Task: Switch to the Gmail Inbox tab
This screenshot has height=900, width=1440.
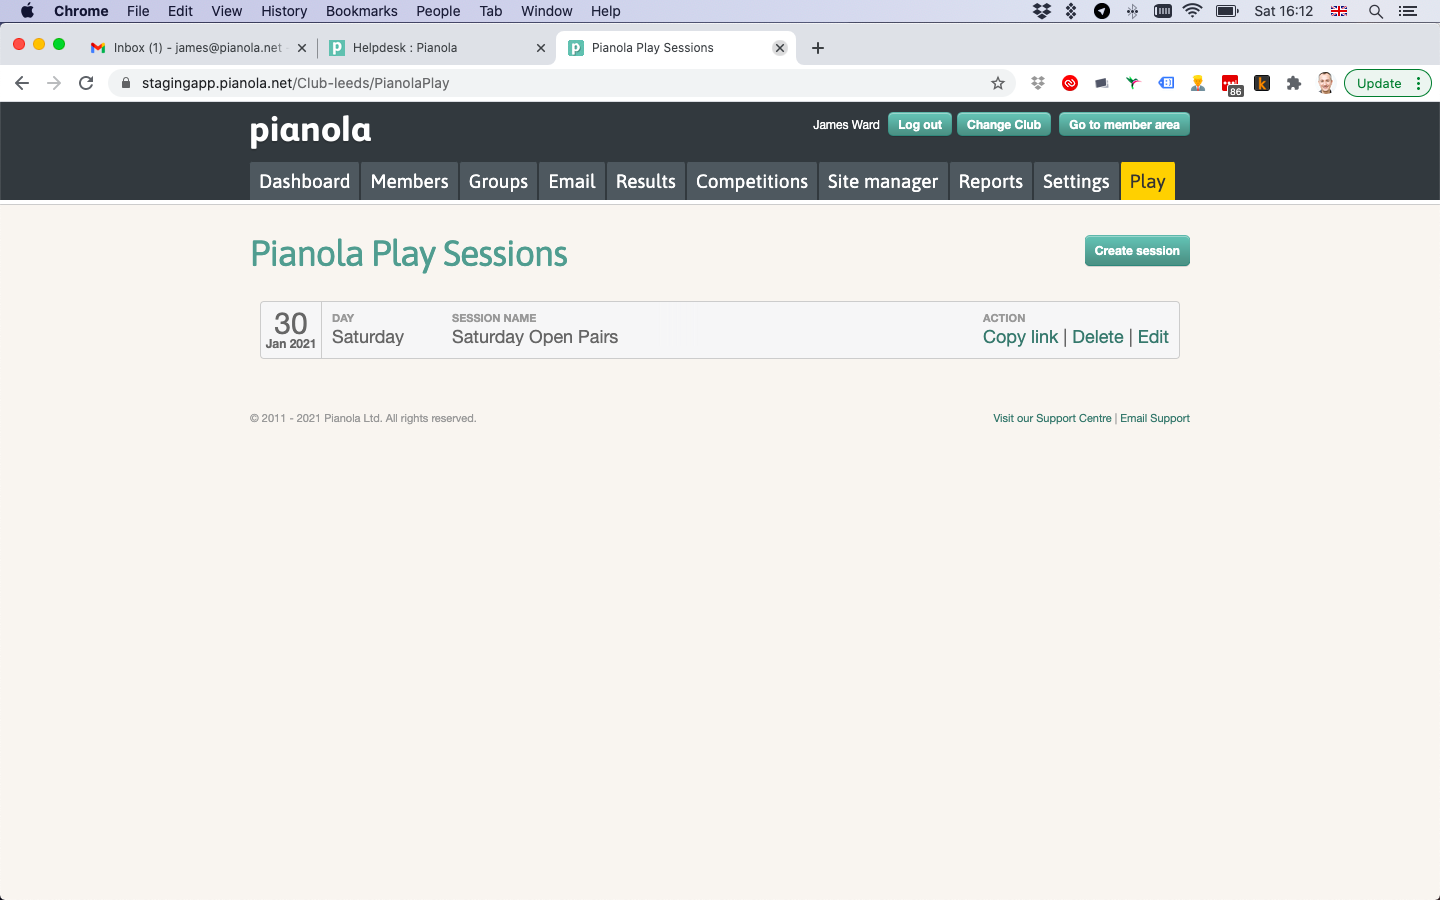Action: (x=197, y=48)
